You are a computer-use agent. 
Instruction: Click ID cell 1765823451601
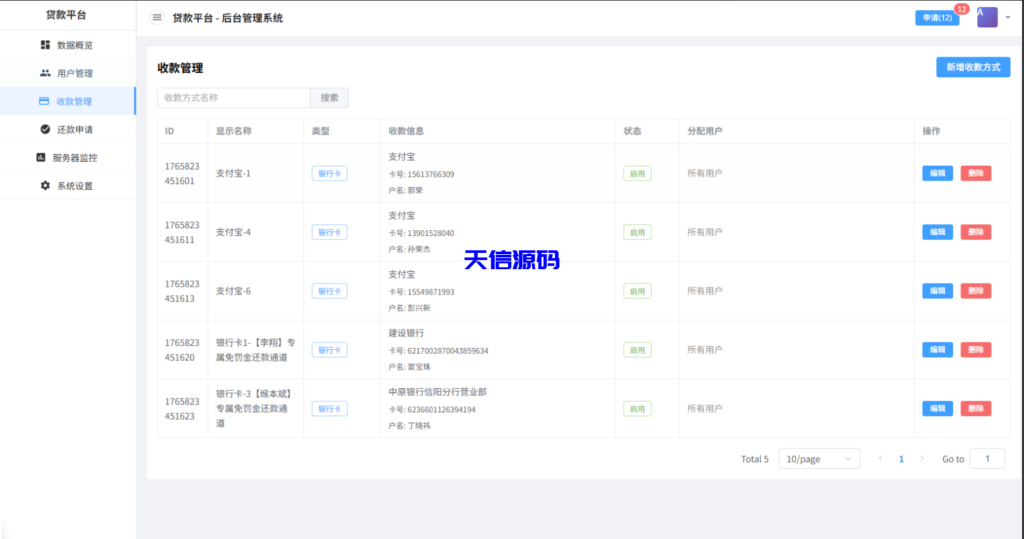tap(182, 173)
